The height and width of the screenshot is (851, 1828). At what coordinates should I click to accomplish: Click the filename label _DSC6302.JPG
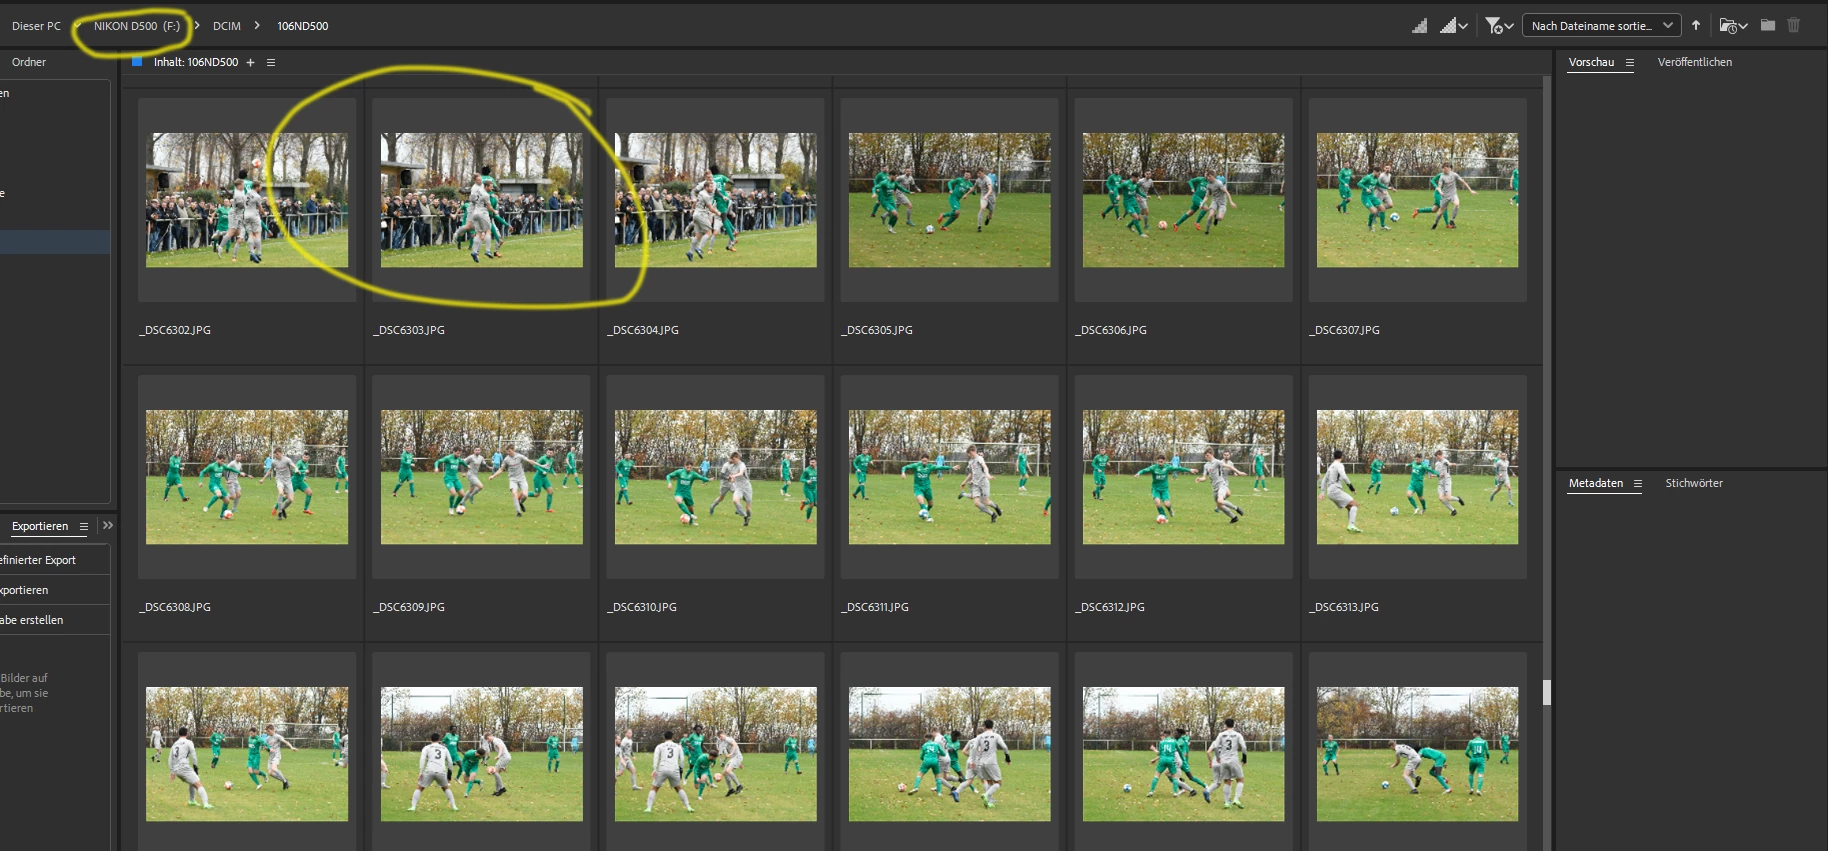[175, 330]
